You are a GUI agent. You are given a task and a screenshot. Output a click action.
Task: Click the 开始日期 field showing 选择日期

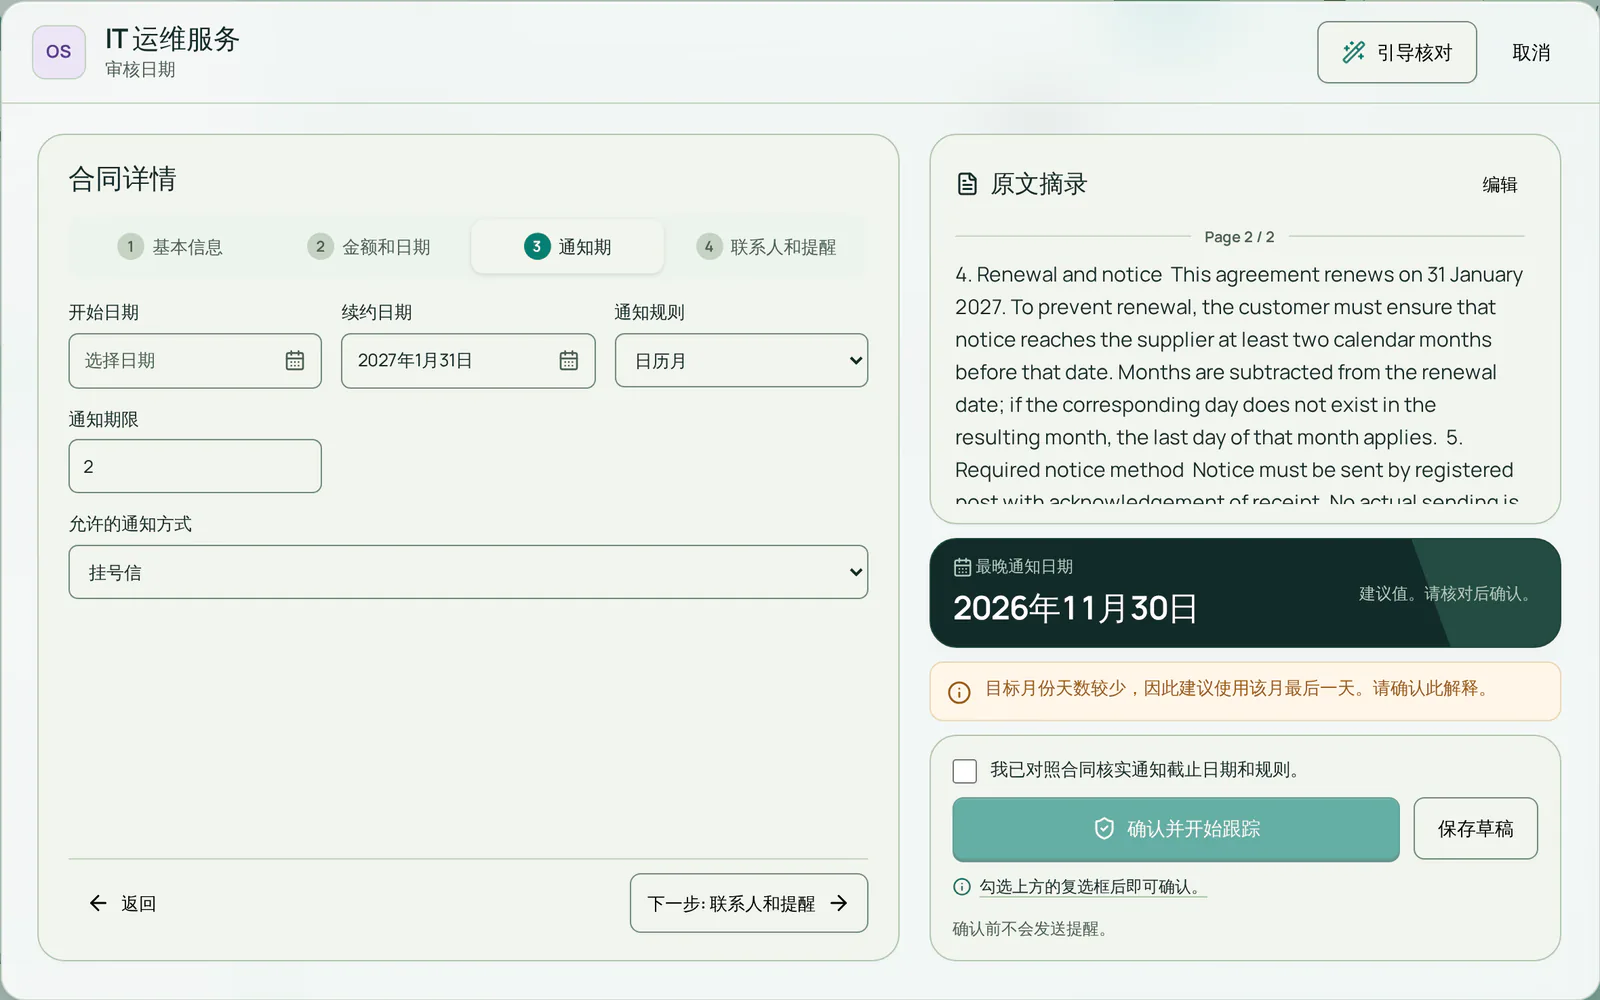[x=195, y=361]
